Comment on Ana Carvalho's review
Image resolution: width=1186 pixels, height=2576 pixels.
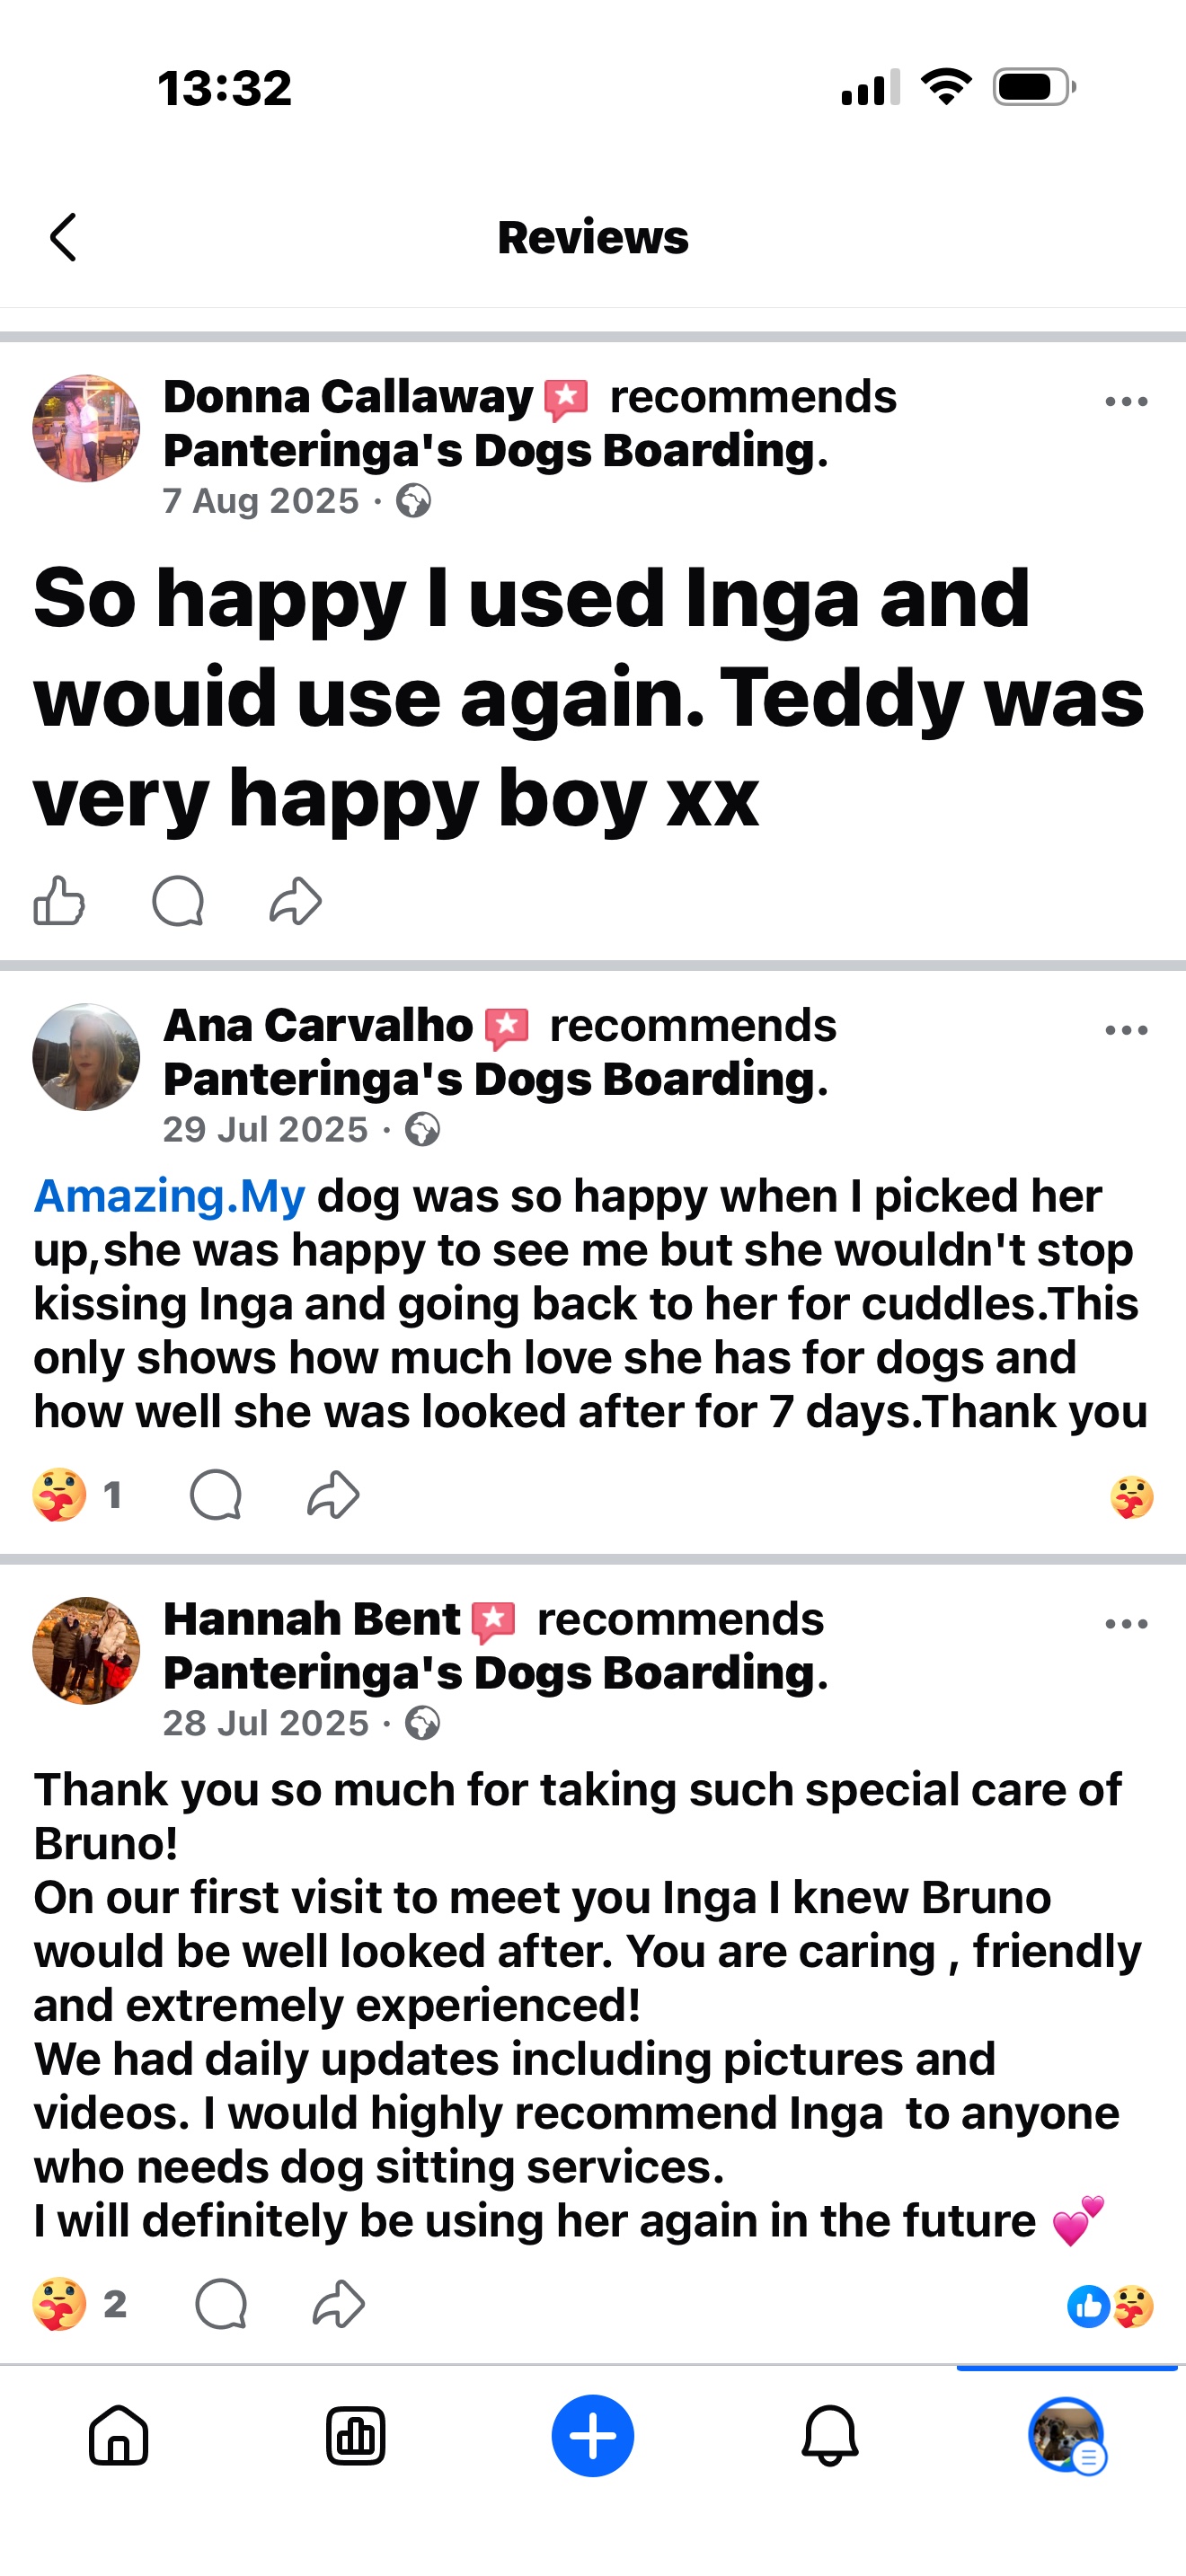[x=216, y=1495]
